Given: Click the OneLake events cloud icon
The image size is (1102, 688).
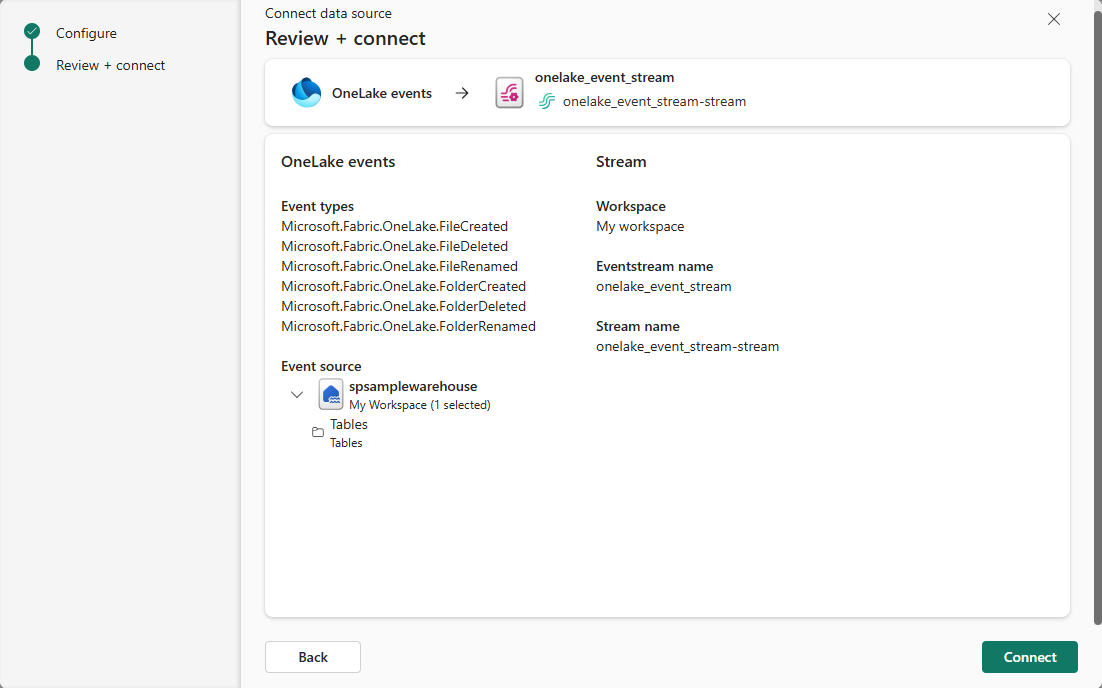Looking at the screenshot, I should click(306, 93).
